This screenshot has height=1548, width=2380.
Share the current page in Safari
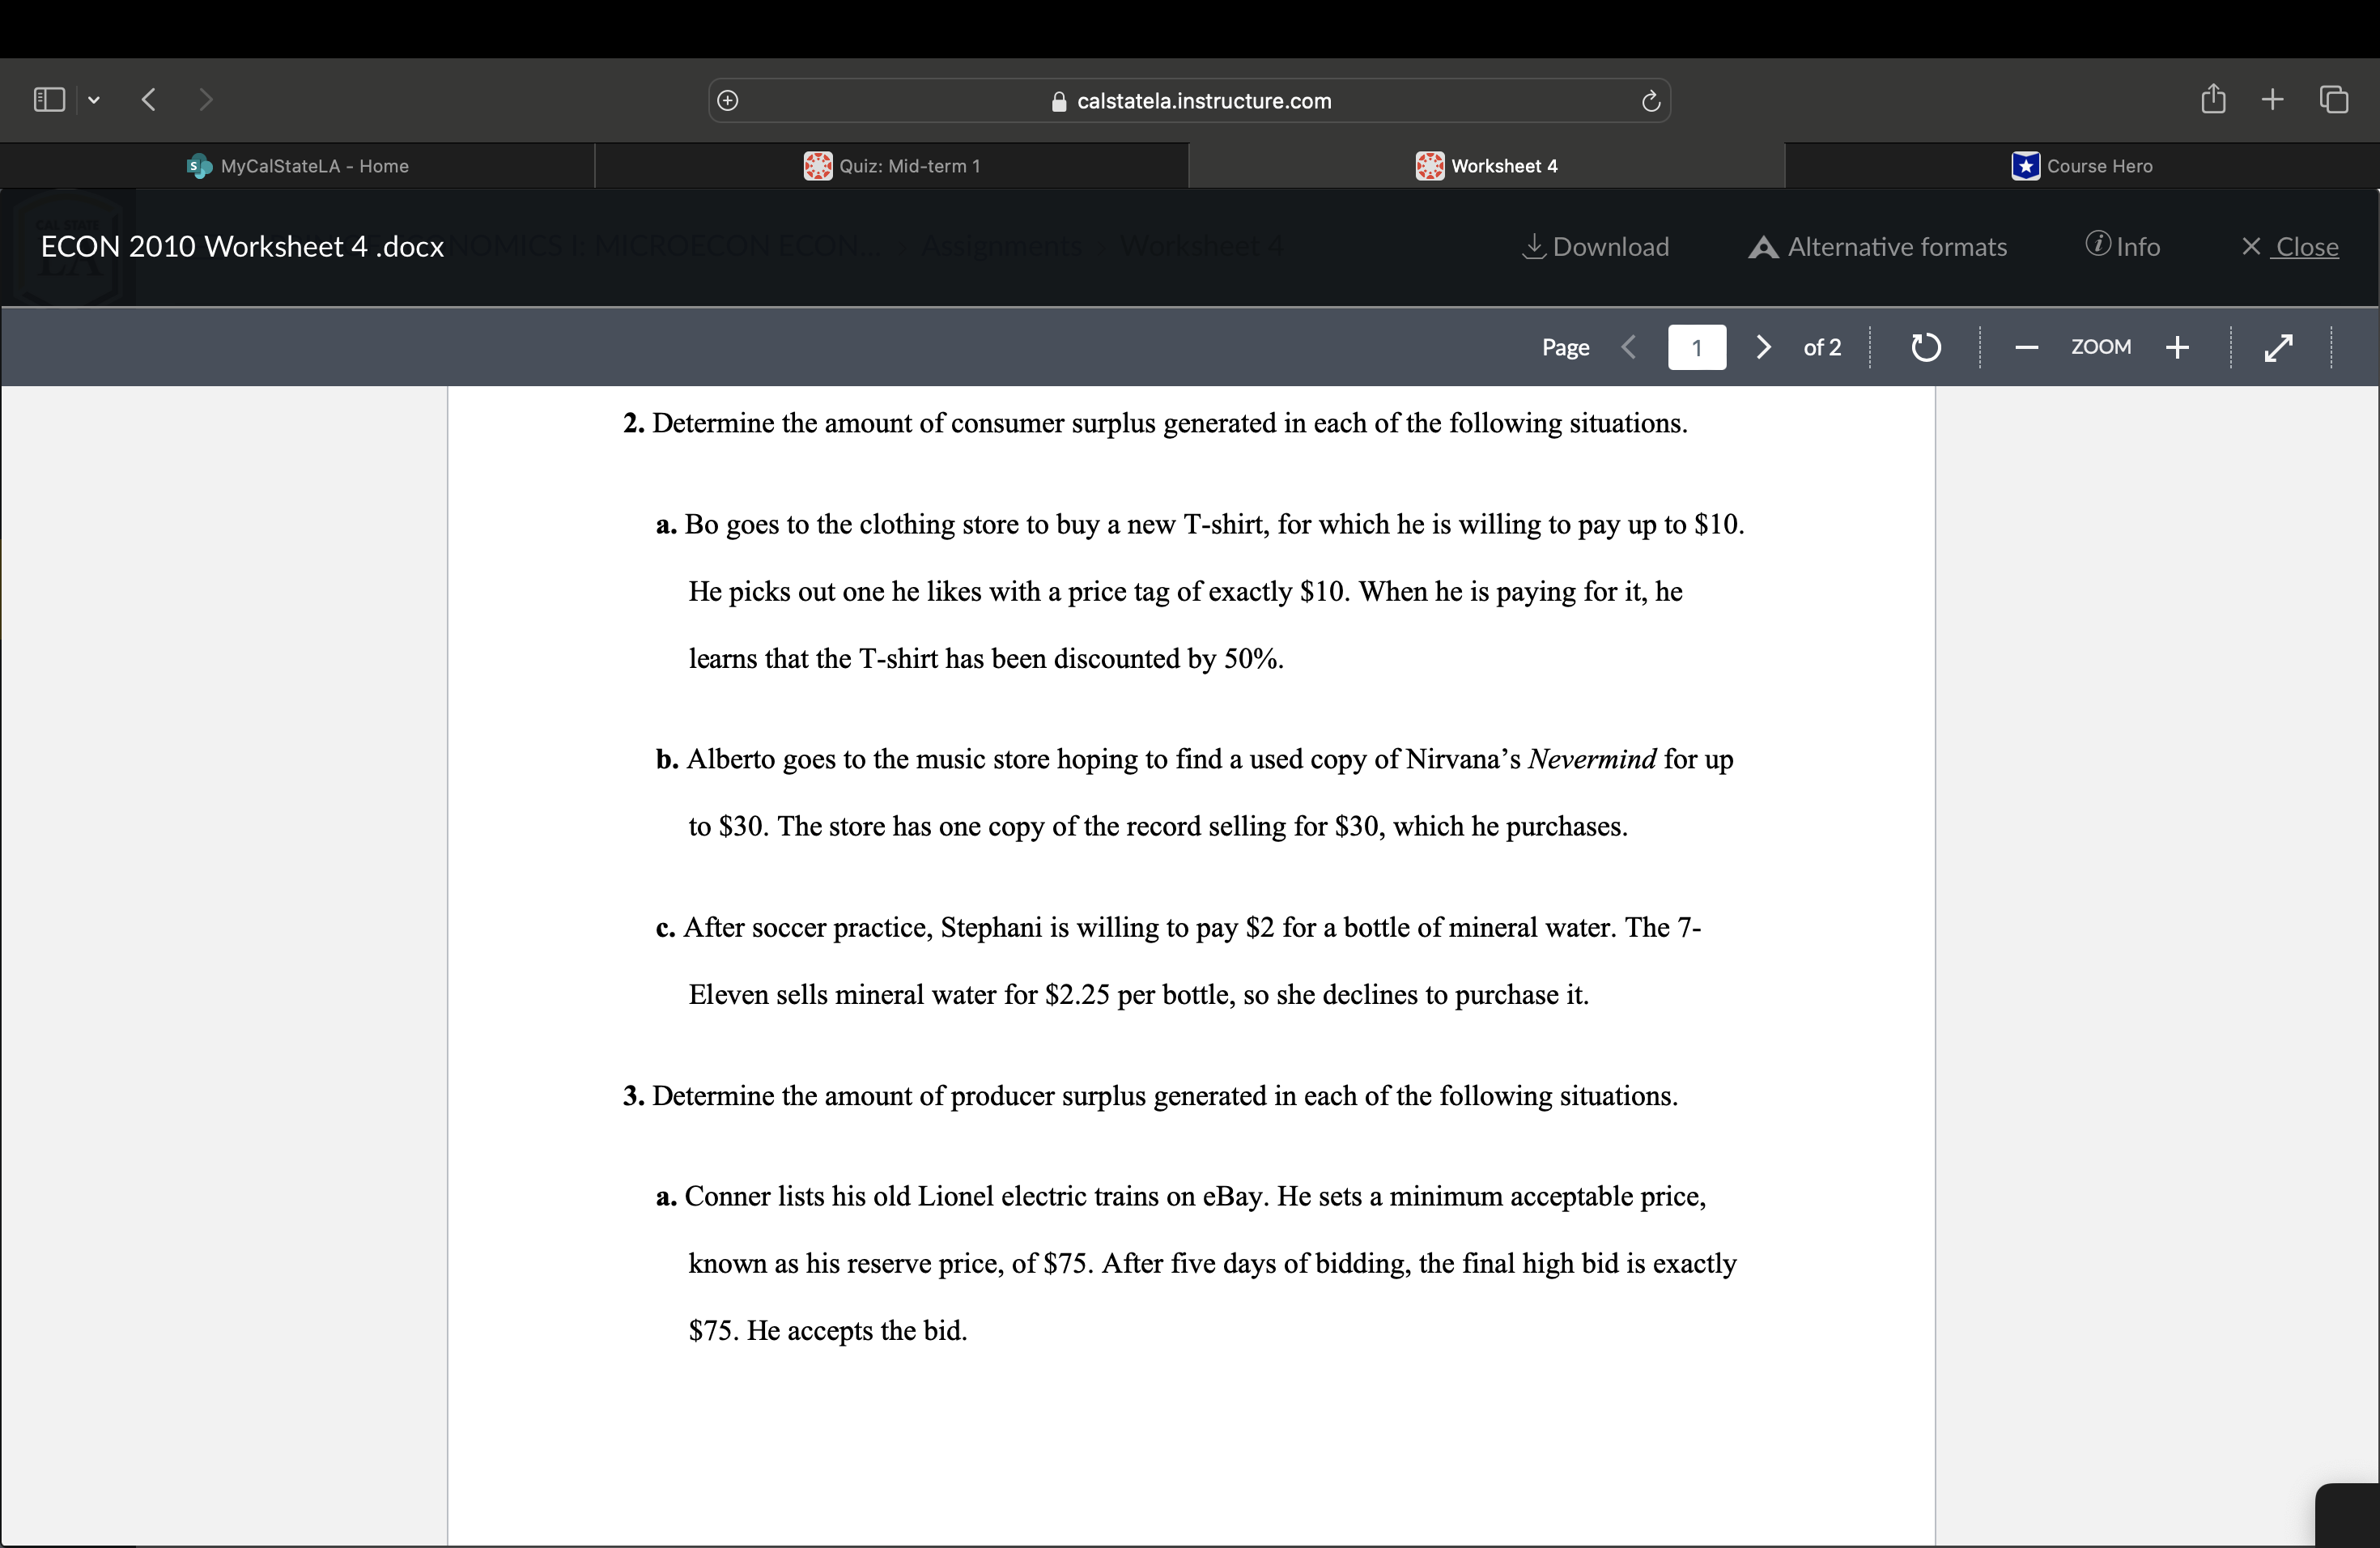pos(2213,99)
